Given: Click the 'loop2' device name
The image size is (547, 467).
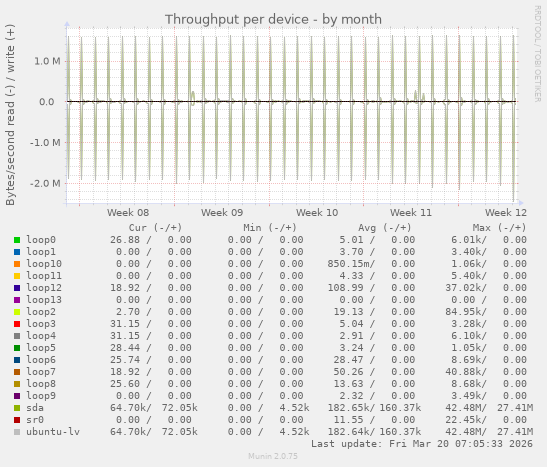Looking at the screenshot, I should pyautogui.click(x=41, y=312).
